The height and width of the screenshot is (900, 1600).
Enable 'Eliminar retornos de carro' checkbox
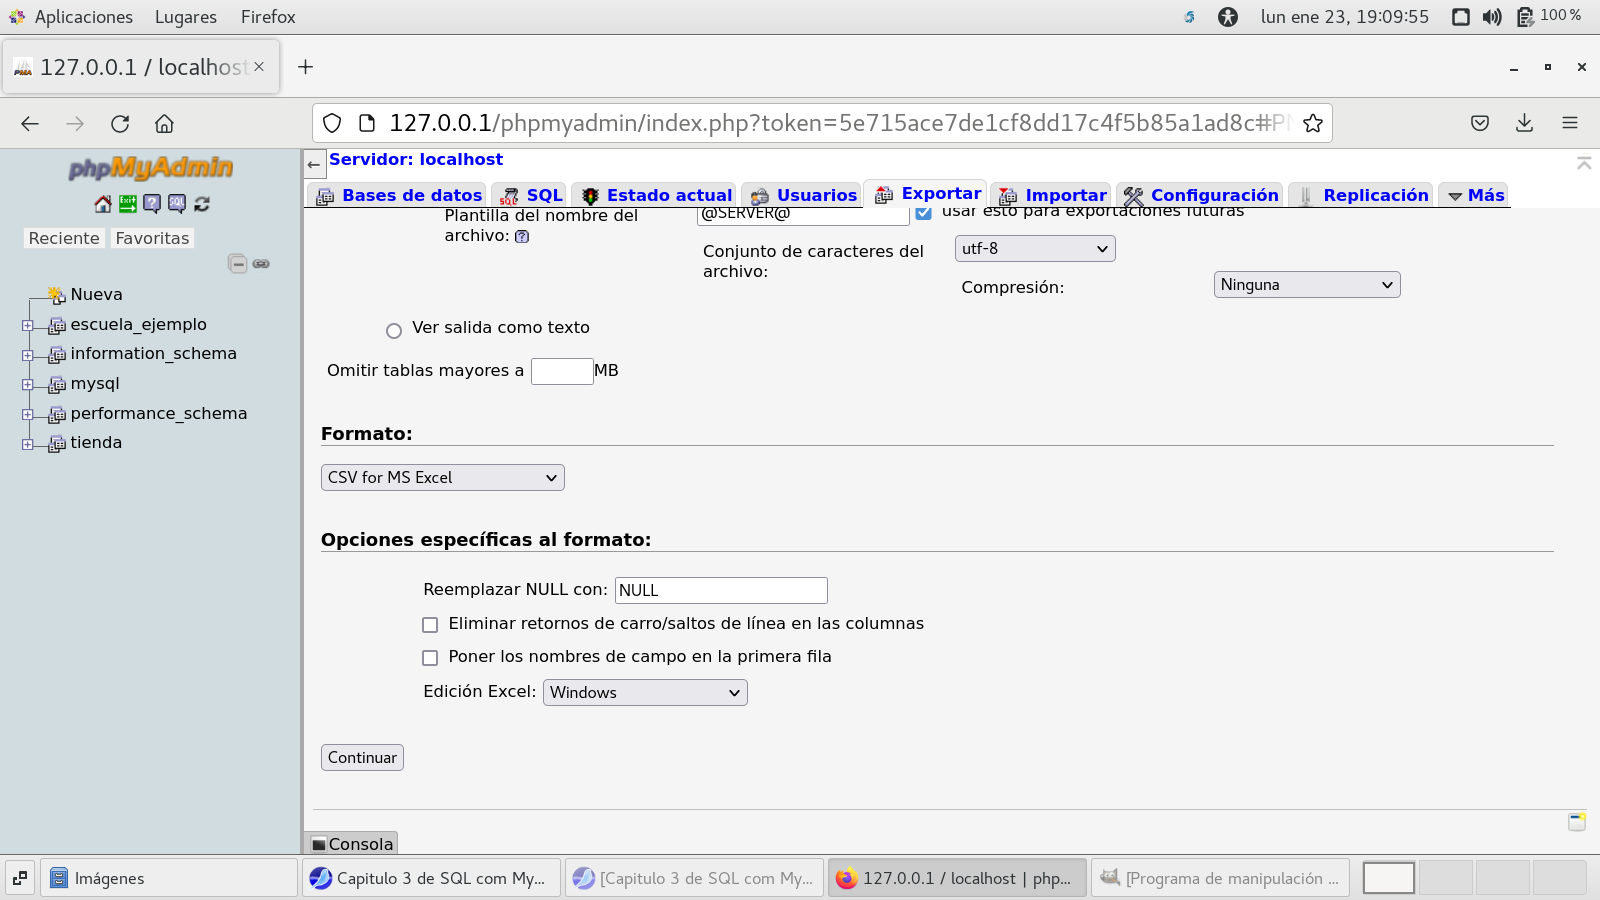tap(430, 625)
